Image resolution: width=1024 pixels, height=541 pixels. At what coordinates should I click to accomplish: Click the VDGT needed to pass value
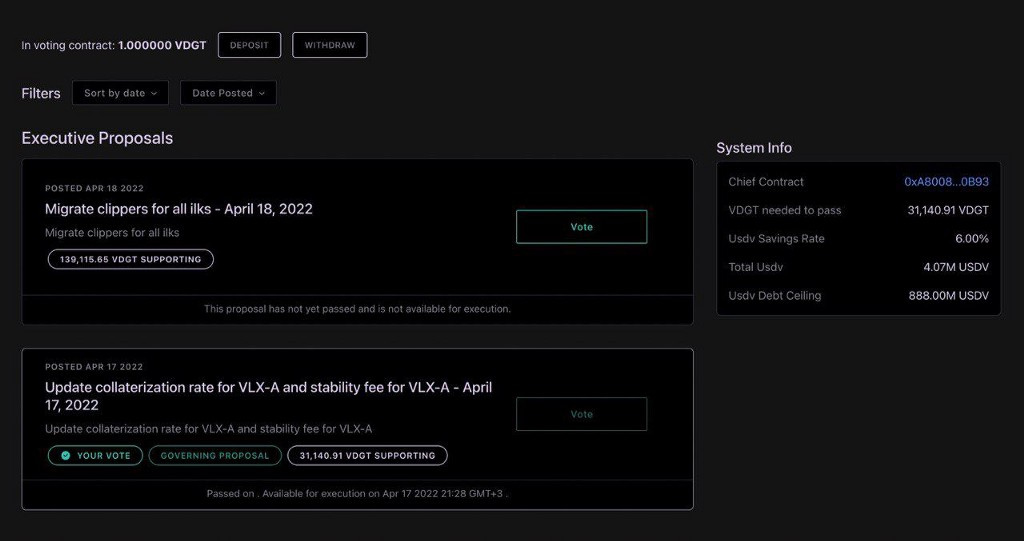(948, 210)
